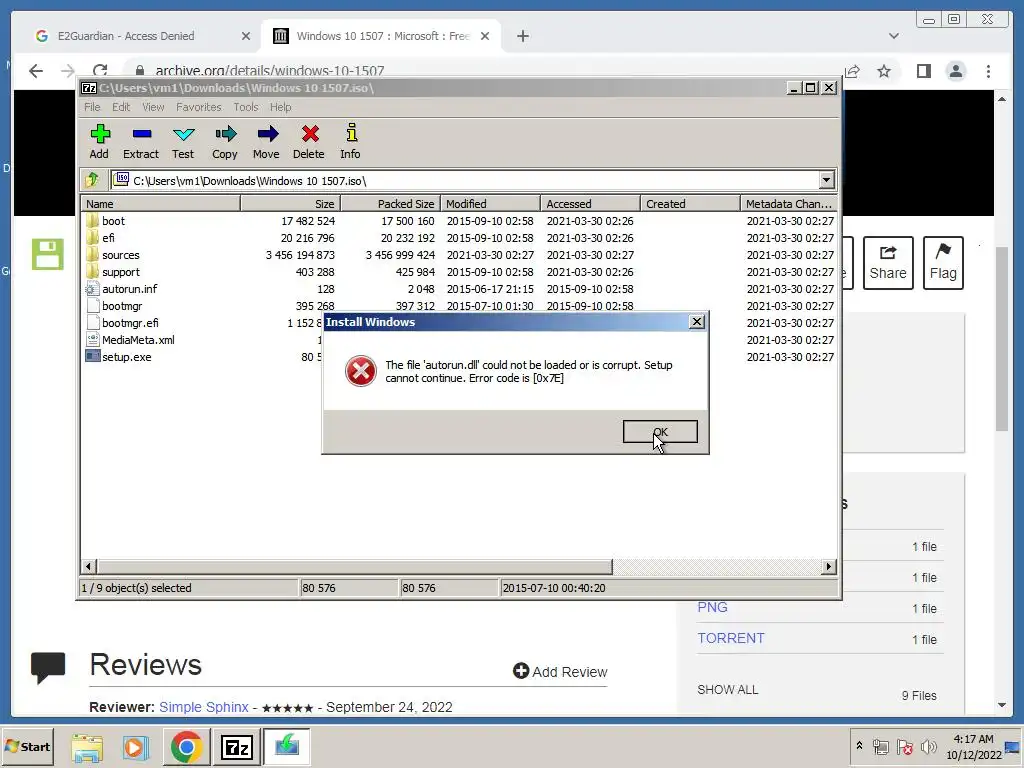Select the MediaMeta.xml file icon
The image size is (1024, 768).
(92, 340)
